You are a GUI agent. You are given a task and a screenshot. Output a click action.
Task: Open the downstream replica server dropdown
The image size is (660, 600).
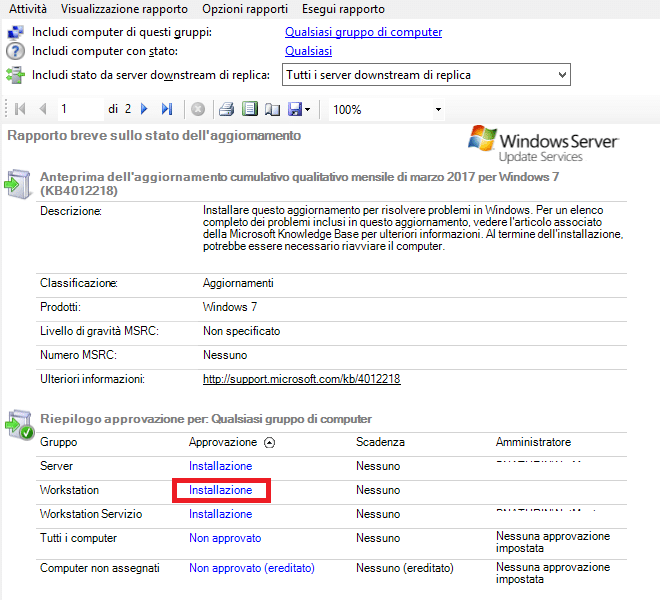coord(426,75)
